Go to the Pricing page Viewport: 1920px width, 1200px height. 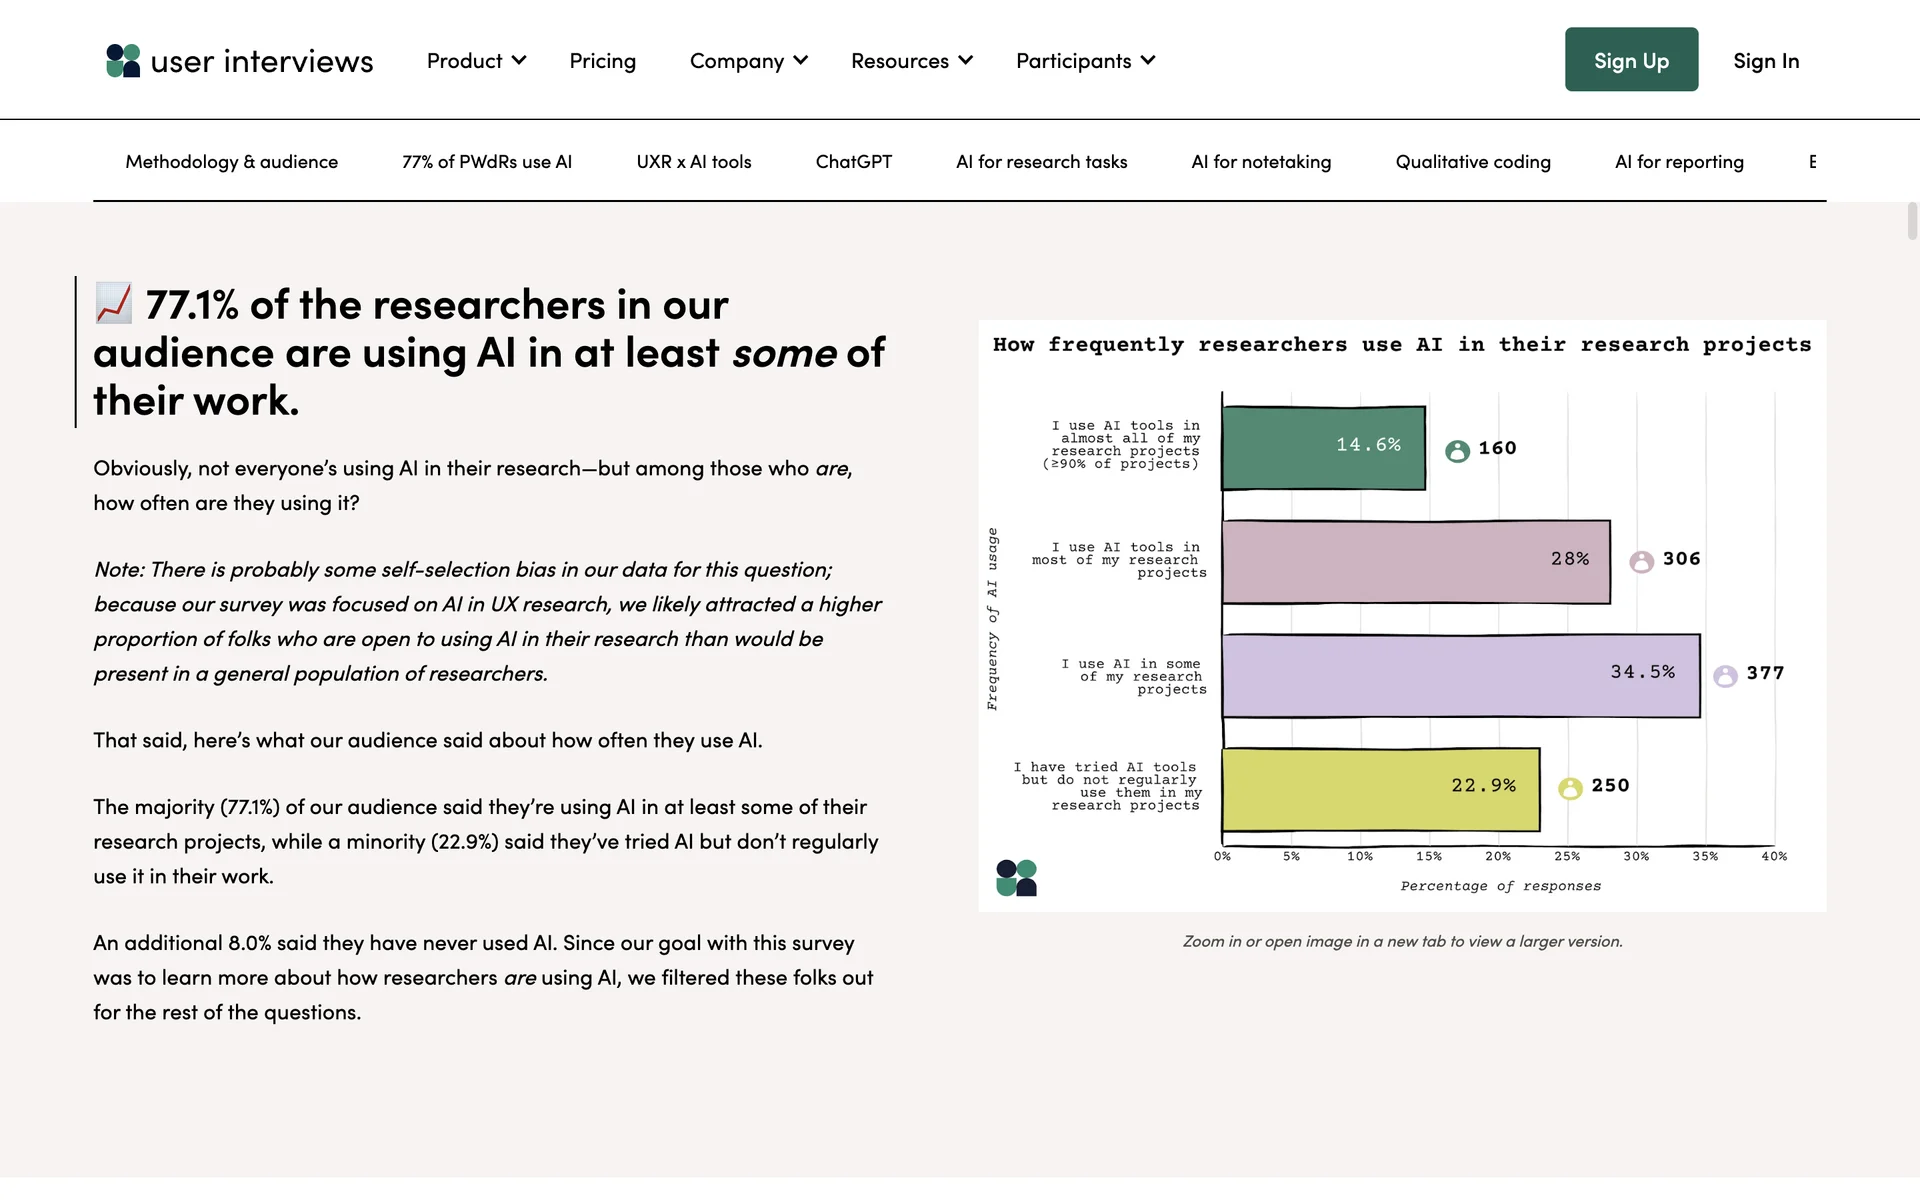point(602,61)
